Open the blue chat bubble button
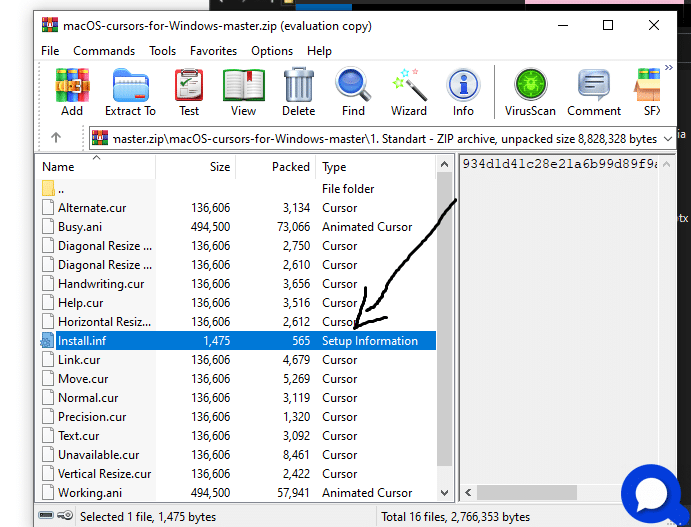691x527 pixels. click(x=651, y=493)
